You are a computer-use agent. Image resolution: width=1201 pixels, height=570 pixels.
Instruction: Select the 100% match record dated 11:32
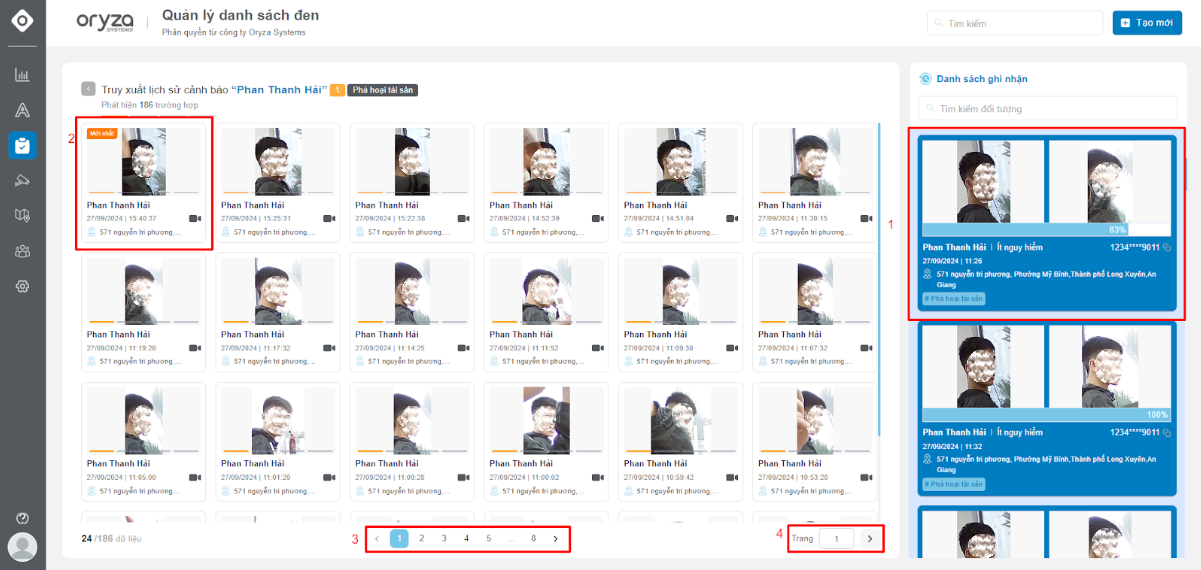click(1047, 409)
